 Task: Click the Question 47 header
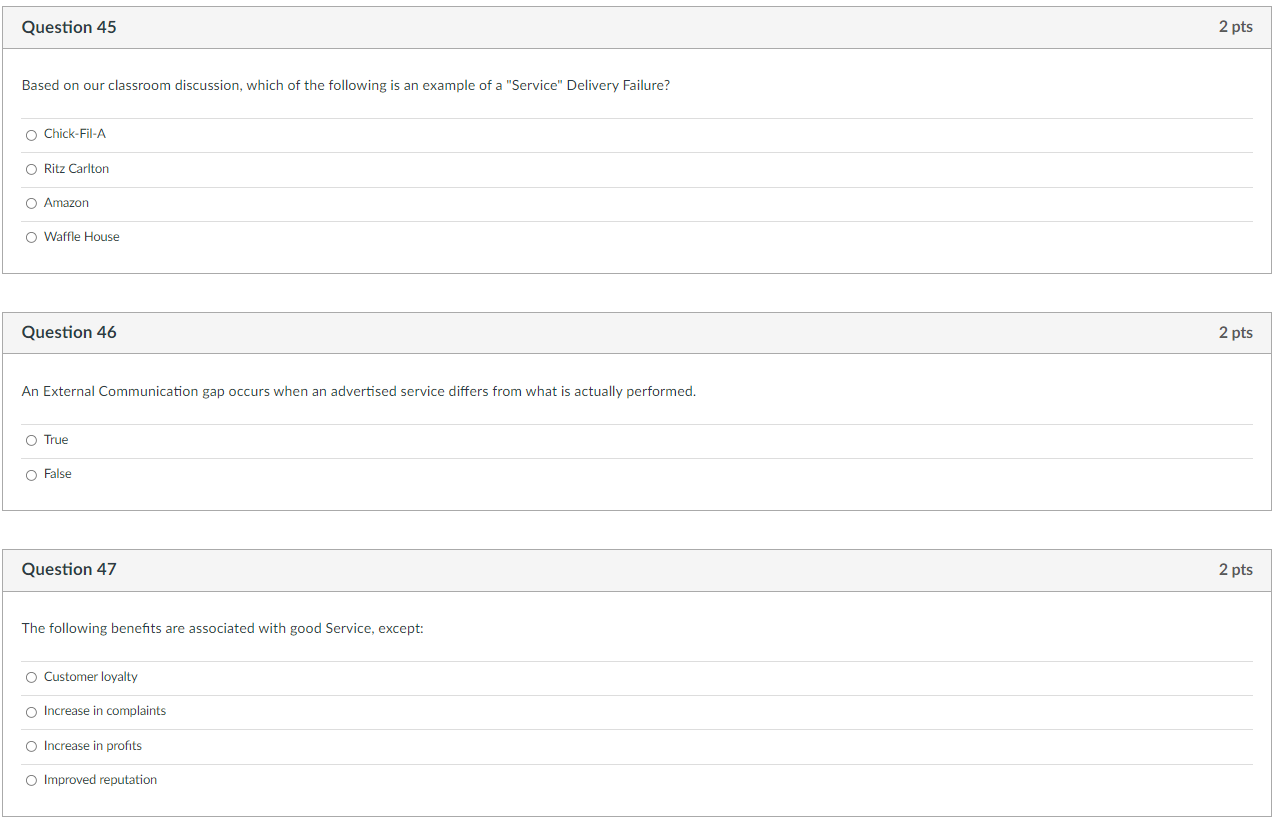coord(69,569)
